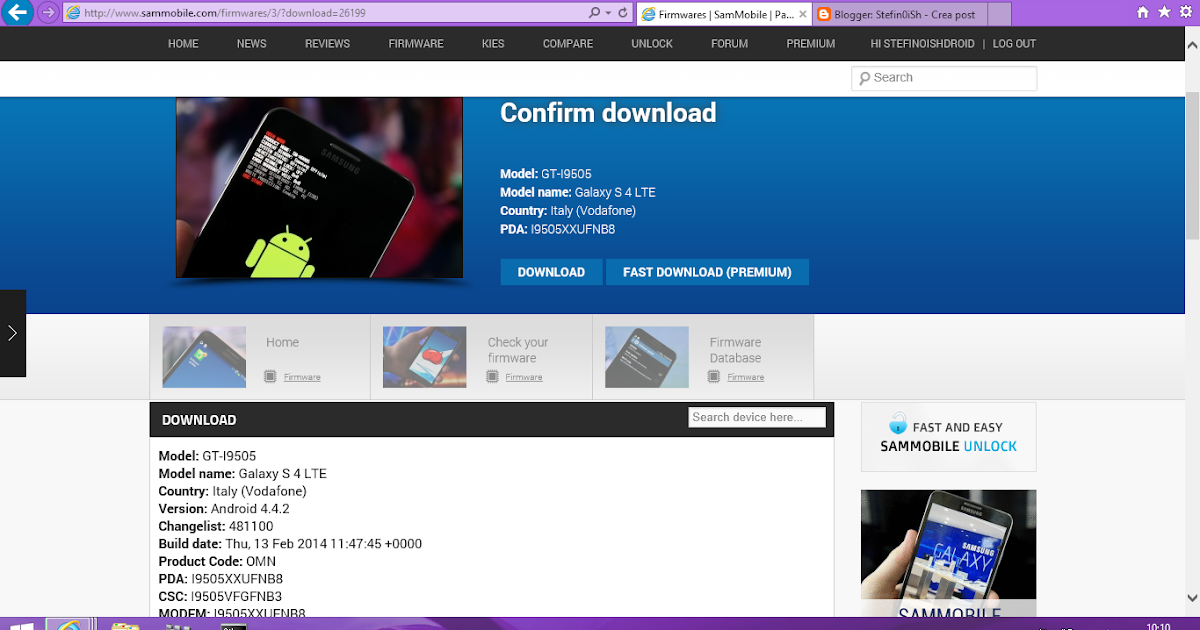Viewport: 1200px width, 630px height.
Task: Click the Home card title text
Action: pos(282,342)
